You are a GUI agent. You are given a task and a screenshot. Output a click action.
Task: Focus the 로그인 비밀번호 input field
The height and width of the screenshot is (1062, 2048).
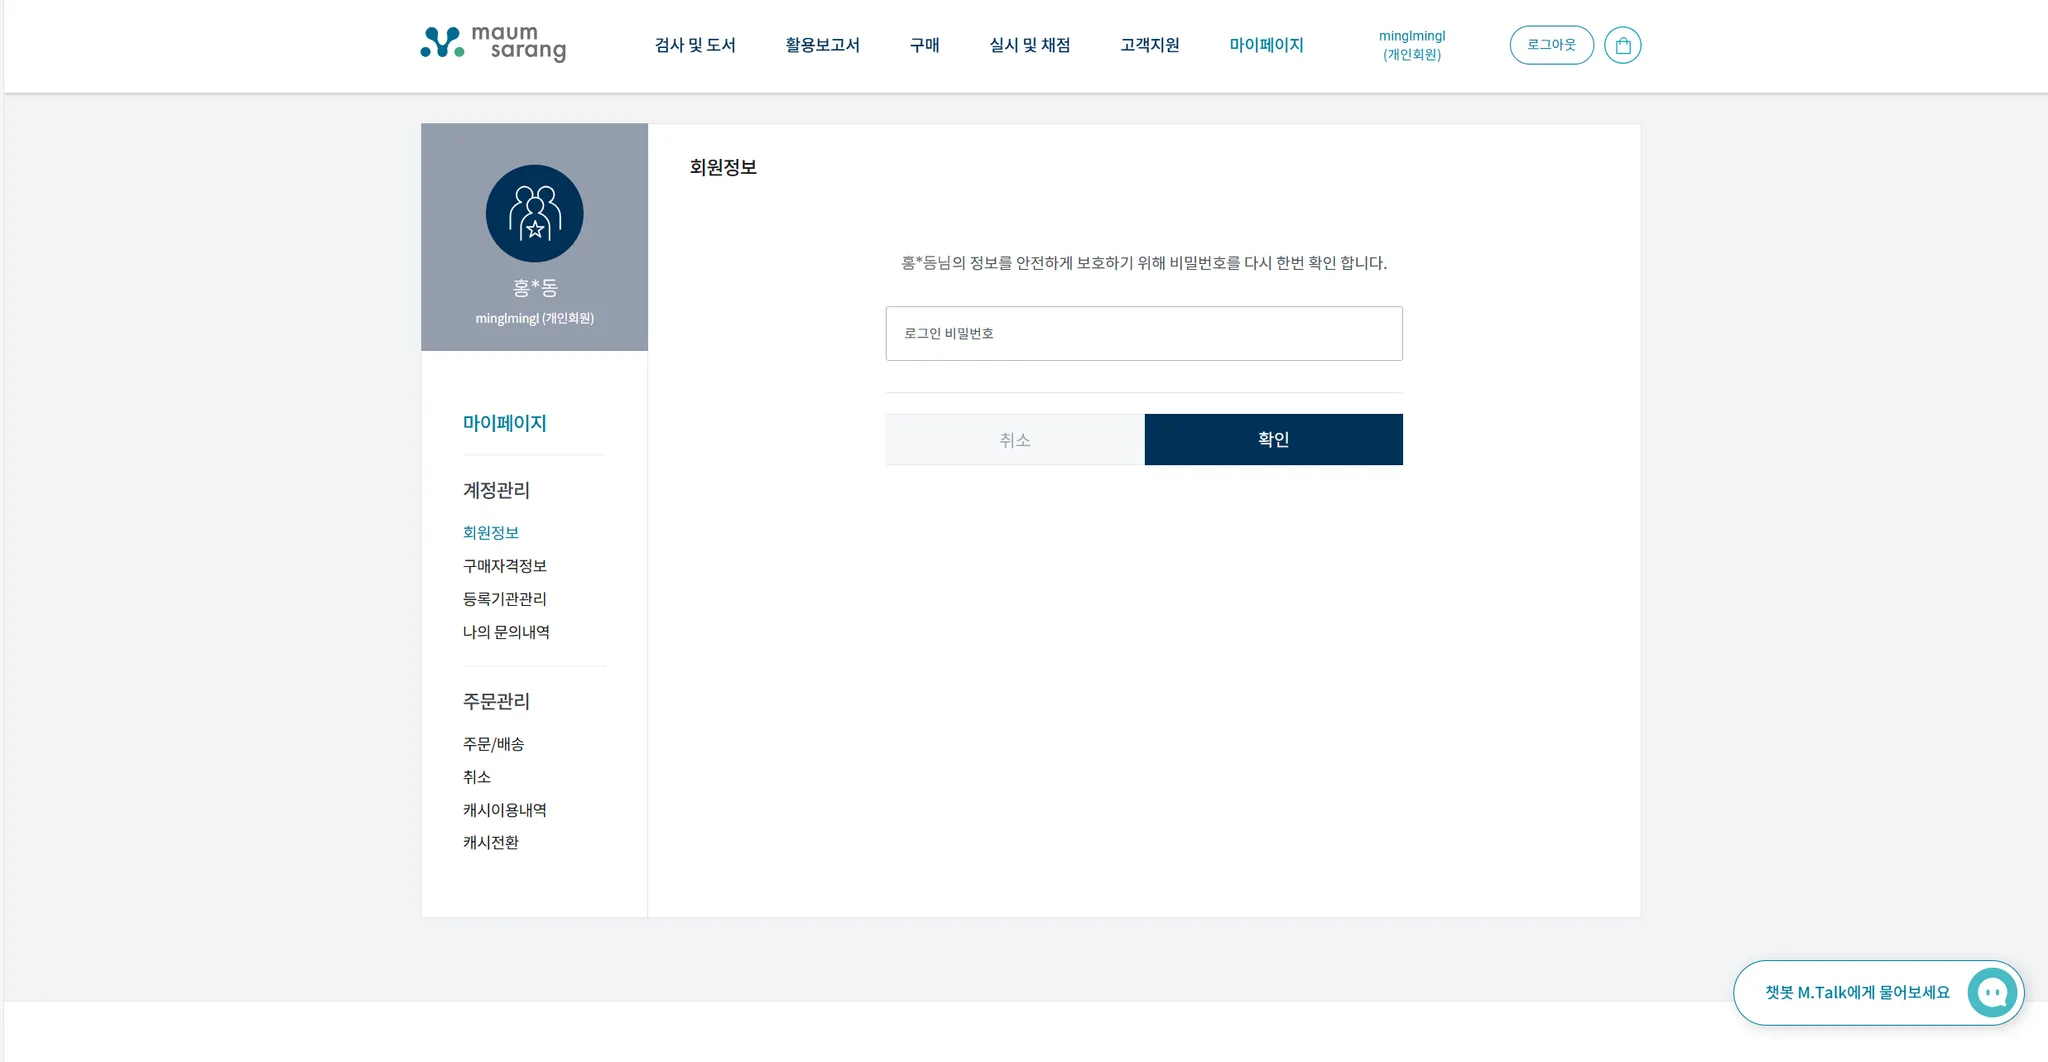coord(1144,333)
